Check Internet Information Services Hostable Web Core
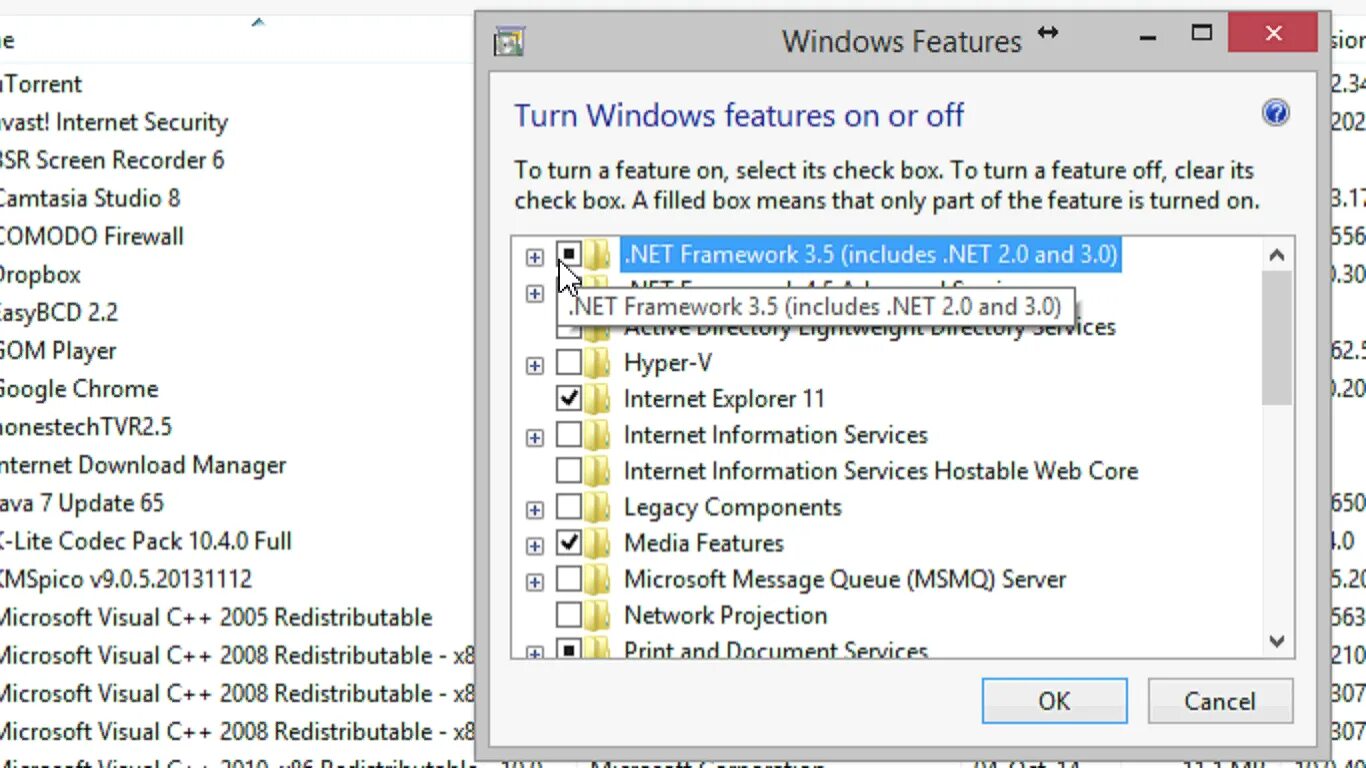 [x=568, y=471]
